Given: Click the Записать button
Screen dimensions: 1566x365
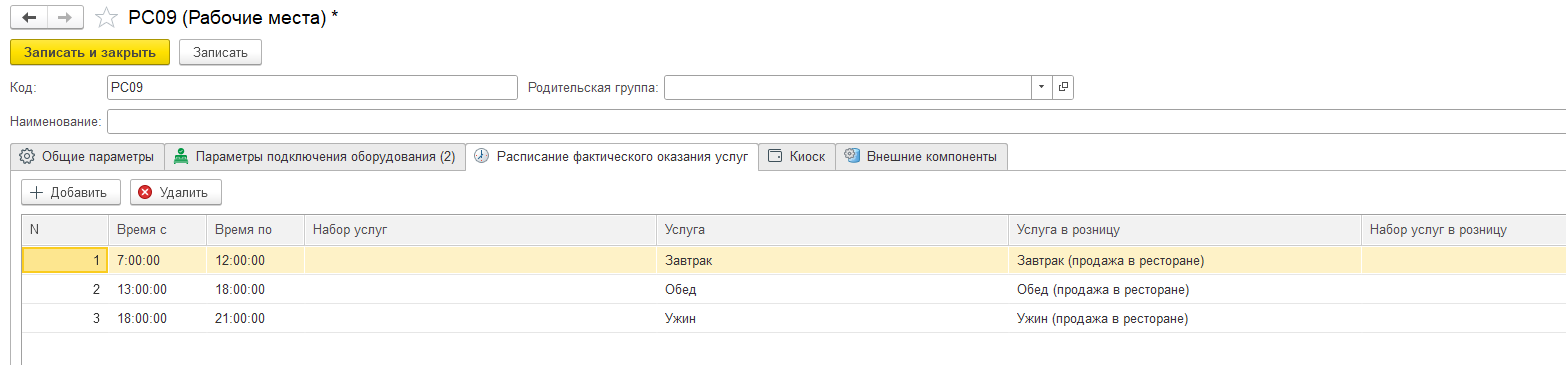Looking at the screenshot, I should 220,52.
